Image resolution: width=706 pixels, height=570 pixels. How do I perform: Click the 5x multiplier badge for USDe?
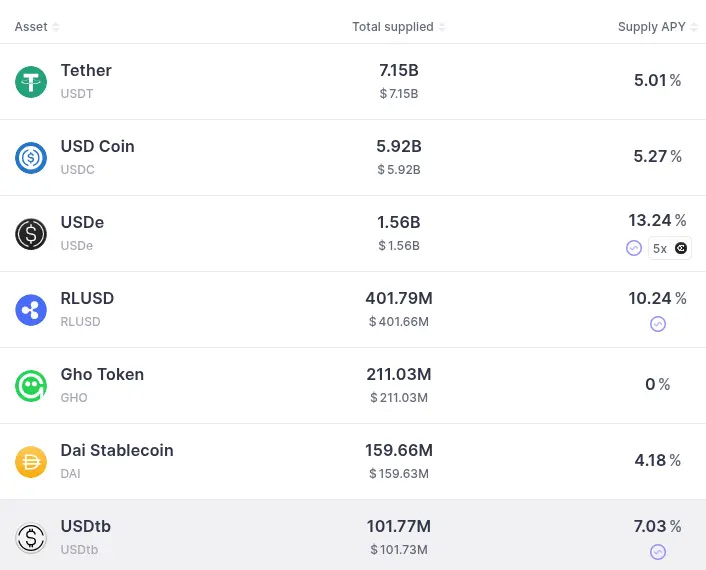(670, 248)
